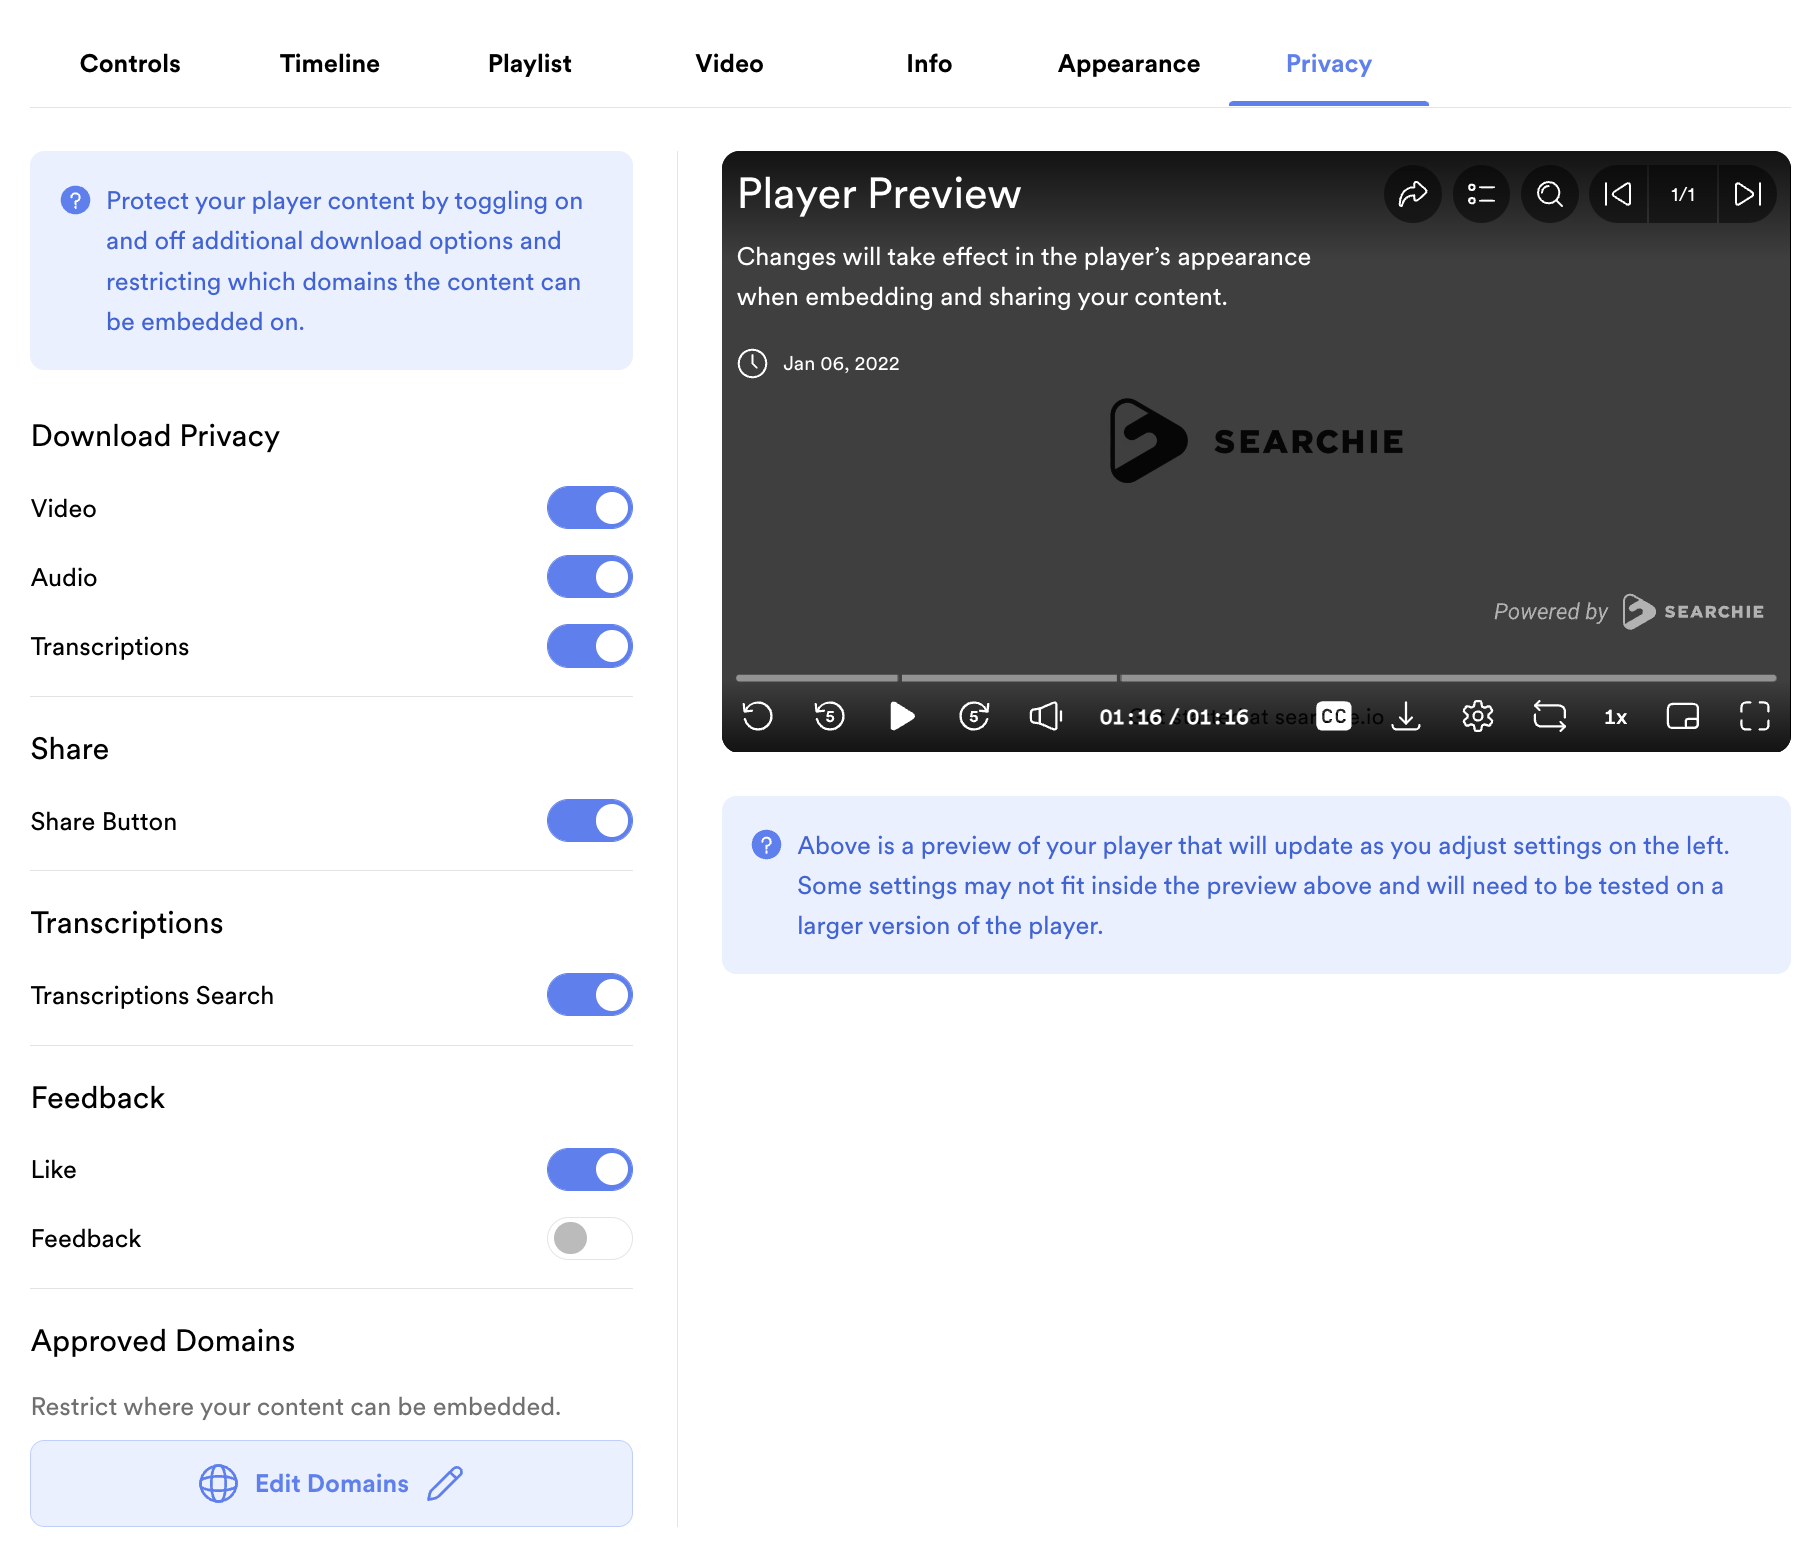Open the playlist list icon in player
The width and height of the screenshot is (1820, 1556).
1481,194
